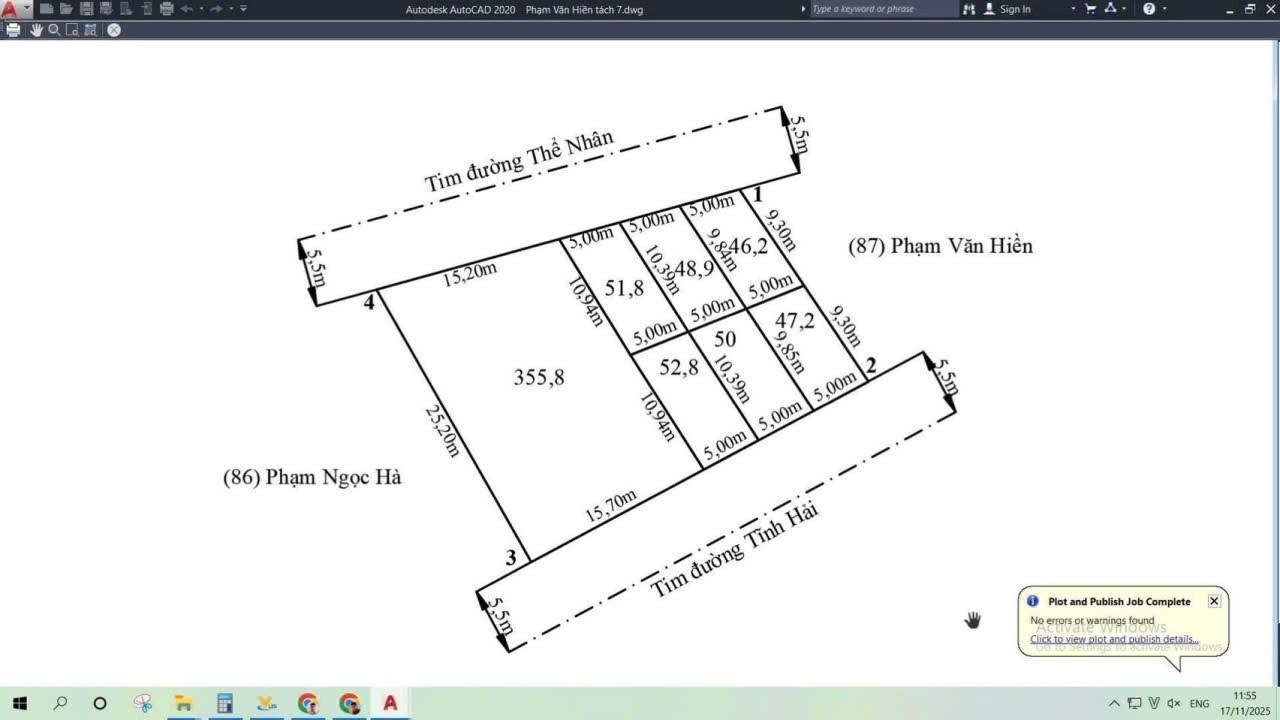Toggle the ENG language indicator in taskbar
The height and width of the screenshot is (720, 1280).
pos(1197,703)
